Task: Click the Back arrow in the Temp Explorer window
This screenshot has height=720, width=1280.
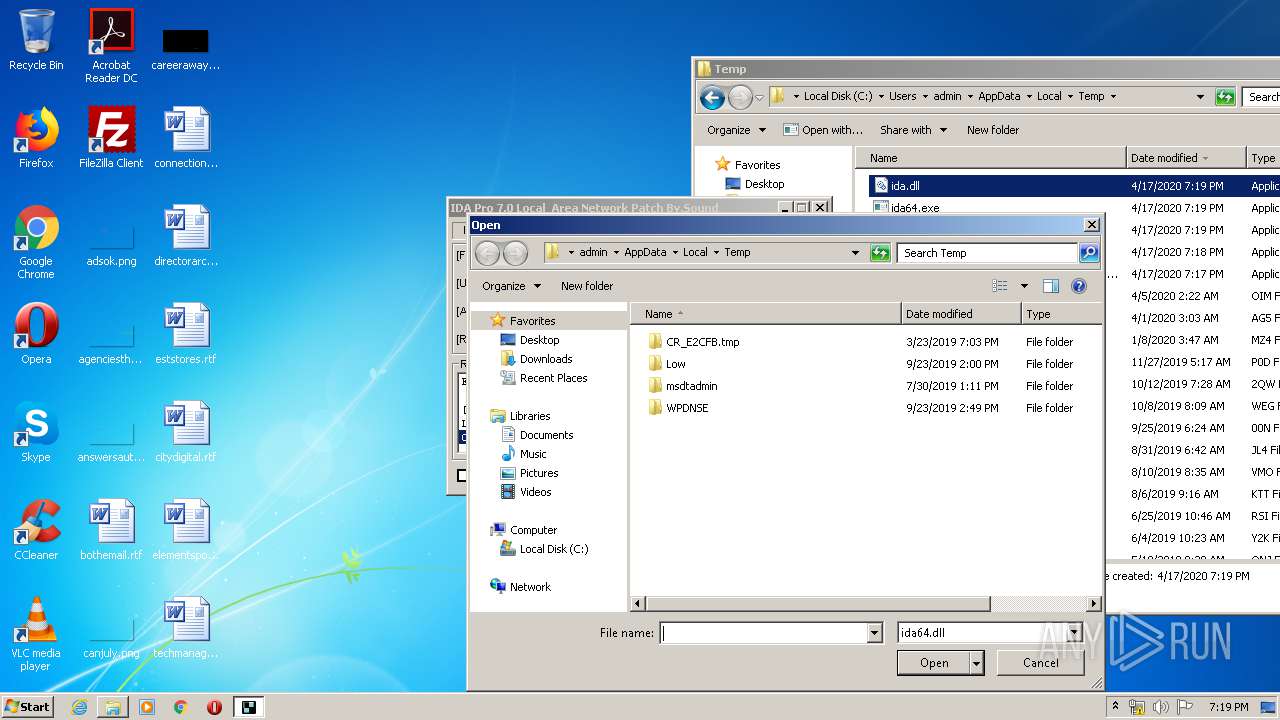Action: (x=712, y=97)
